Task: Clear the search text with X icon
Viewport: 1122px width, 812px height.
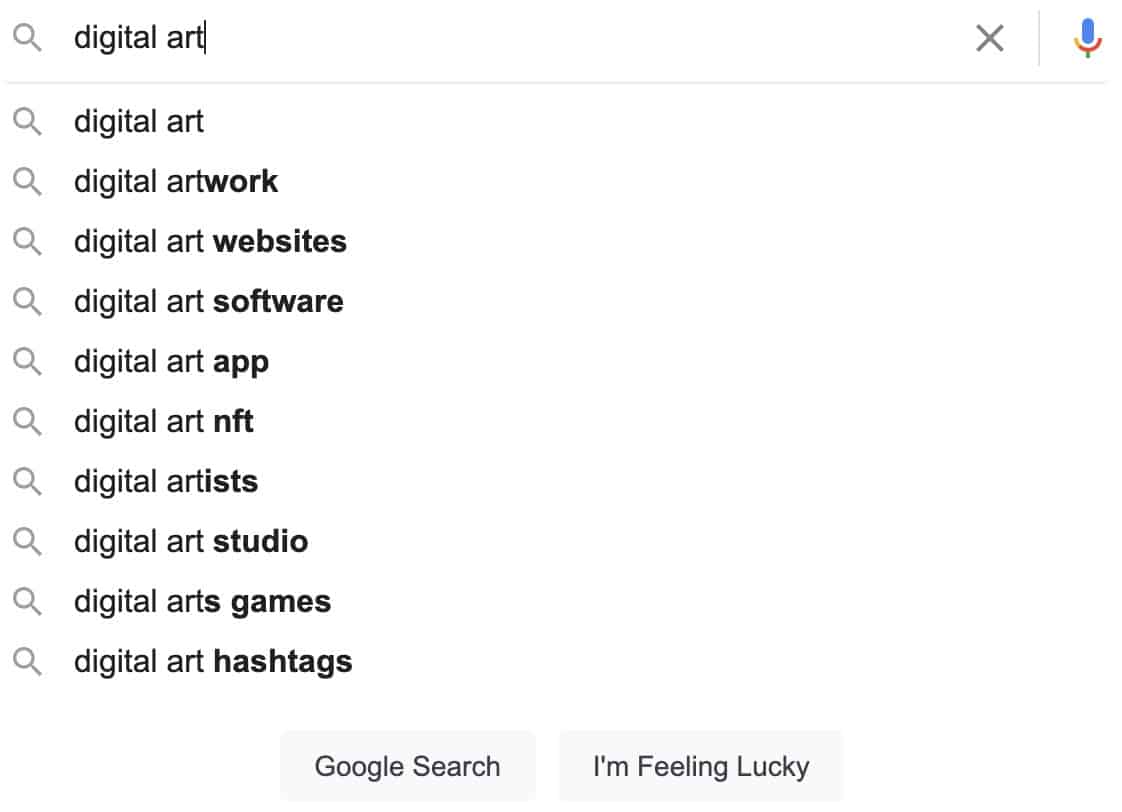Action: (989, 39)
